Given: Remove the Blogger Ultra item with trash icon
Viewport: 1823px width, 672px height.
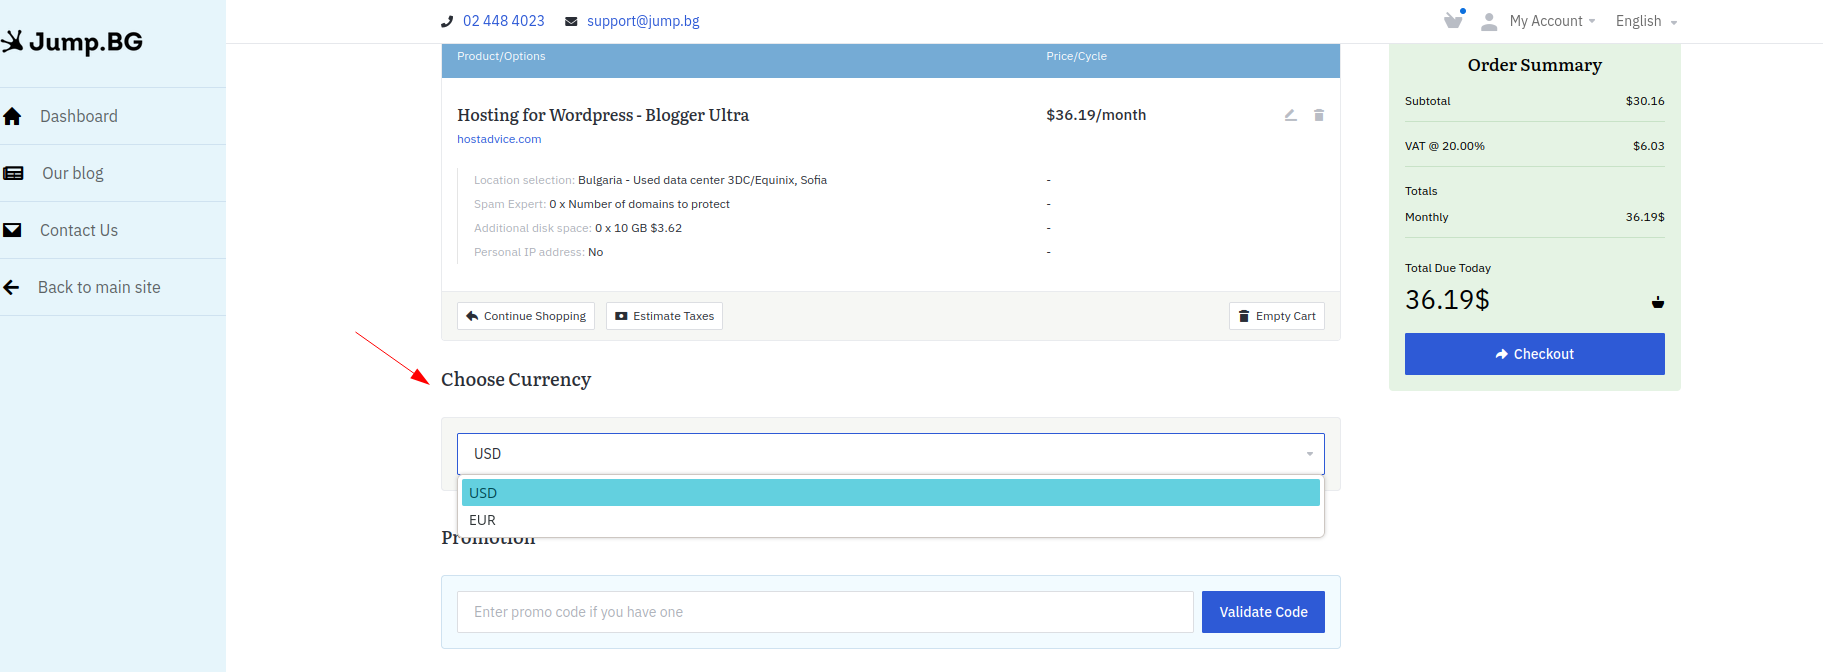Looking at the screenshot, I should point(1319,115).
